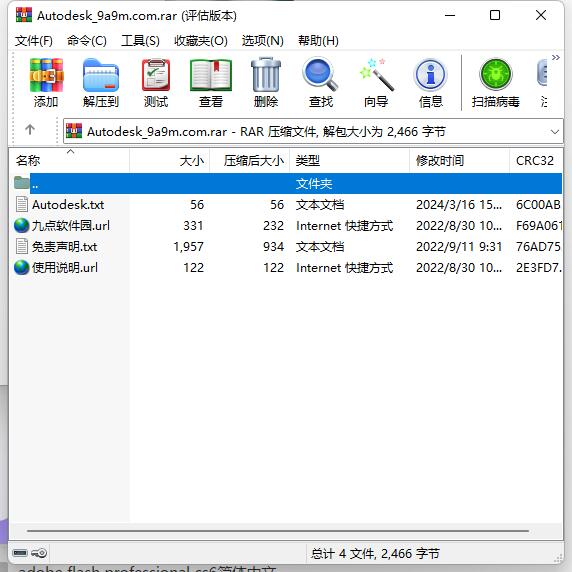Click the WinRAR title bar icon

click(x=24, y=15)
